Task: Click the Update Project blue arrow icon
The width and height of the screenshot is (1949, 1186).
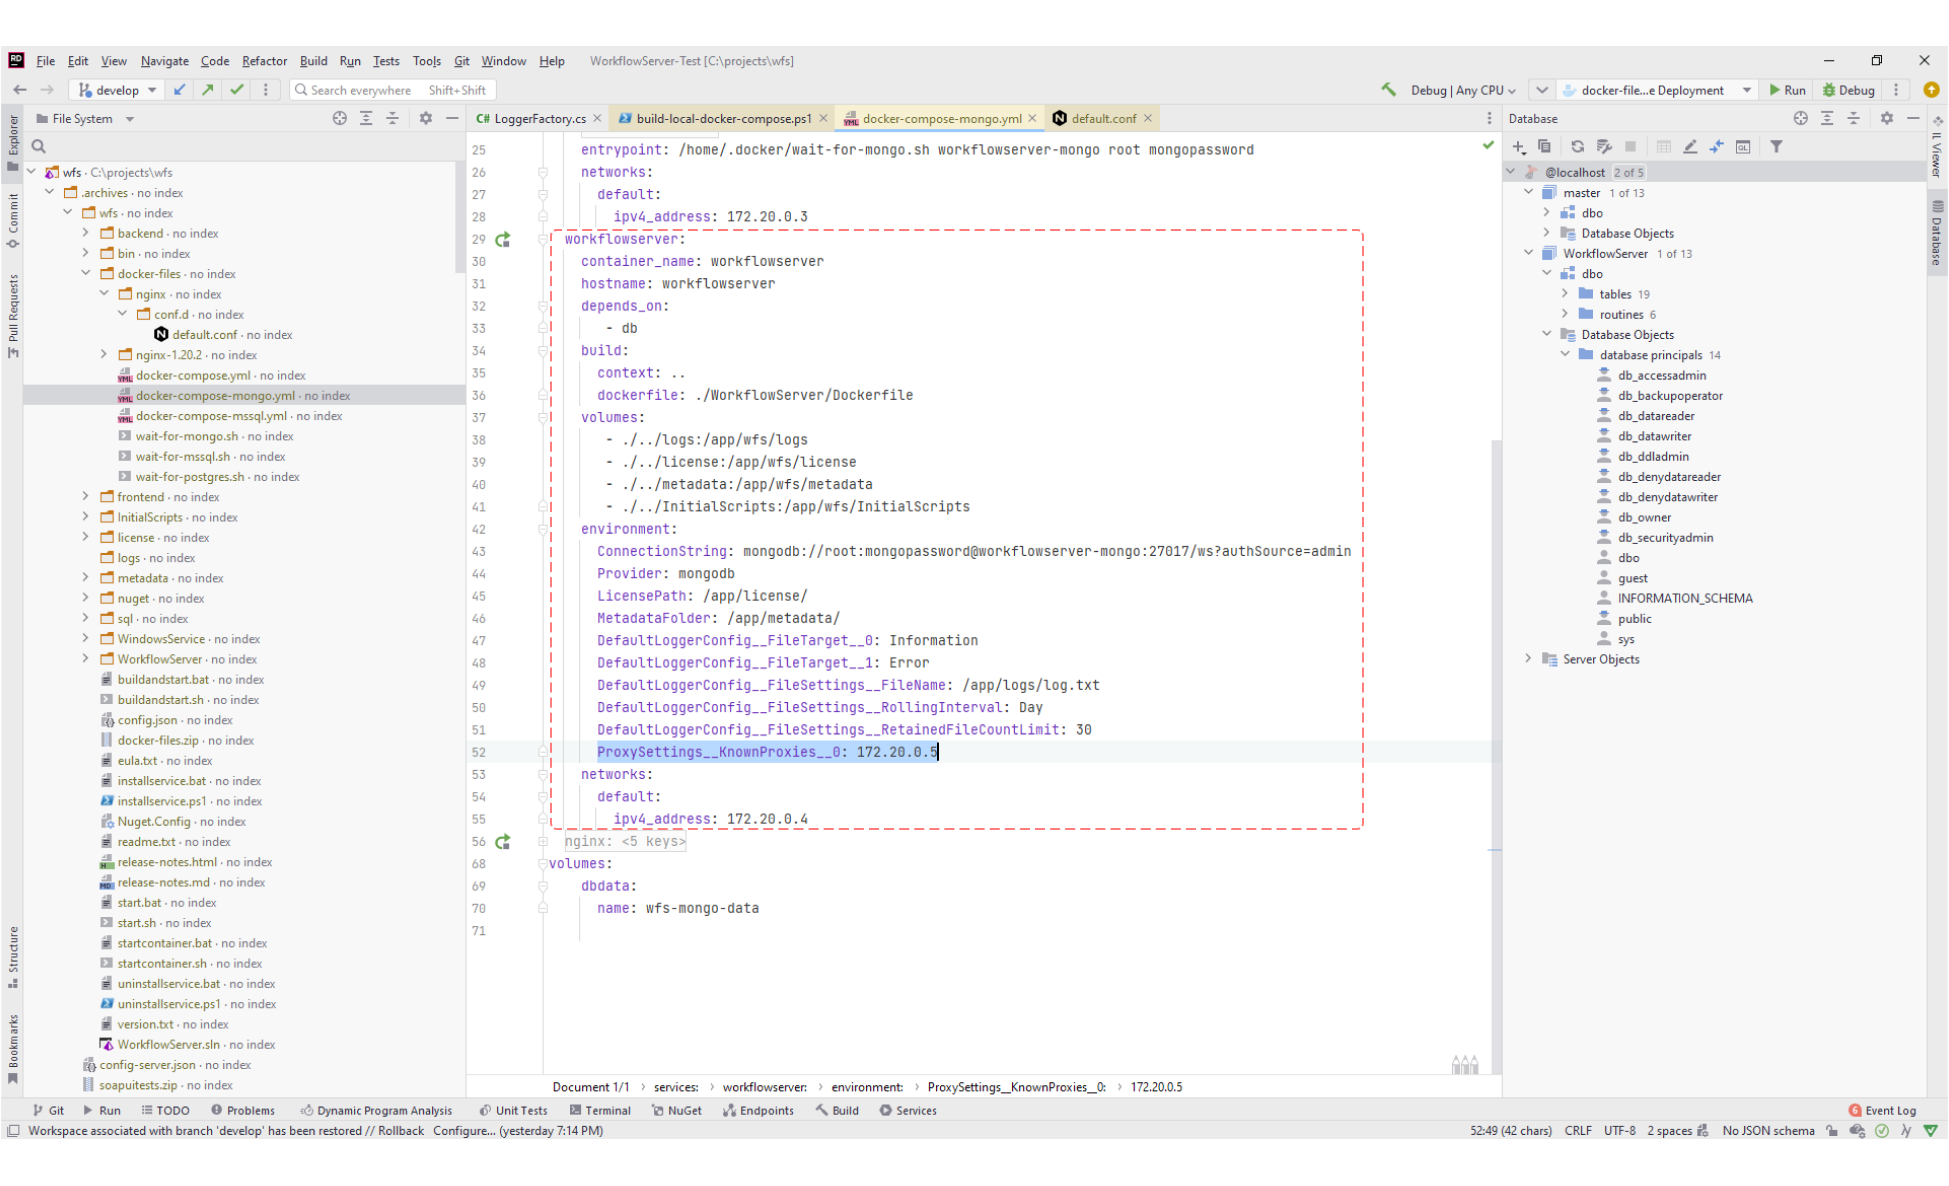Action: pyautogui.click(x=180, y=90)
